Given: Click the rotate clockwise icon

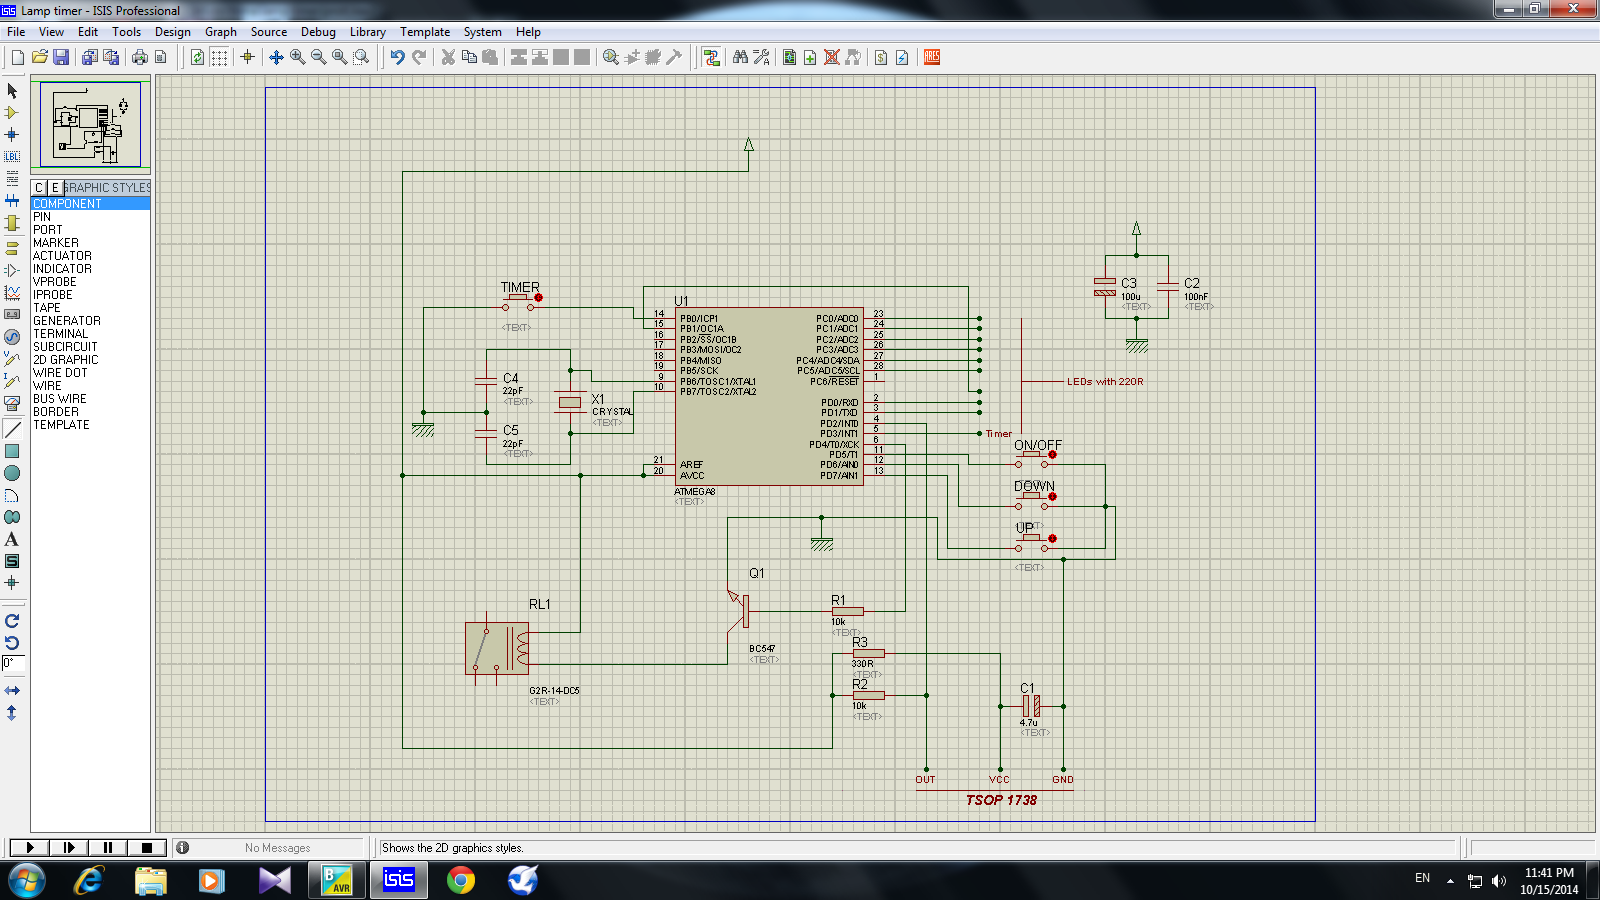Looking at the screenshot, I should 12,621.
